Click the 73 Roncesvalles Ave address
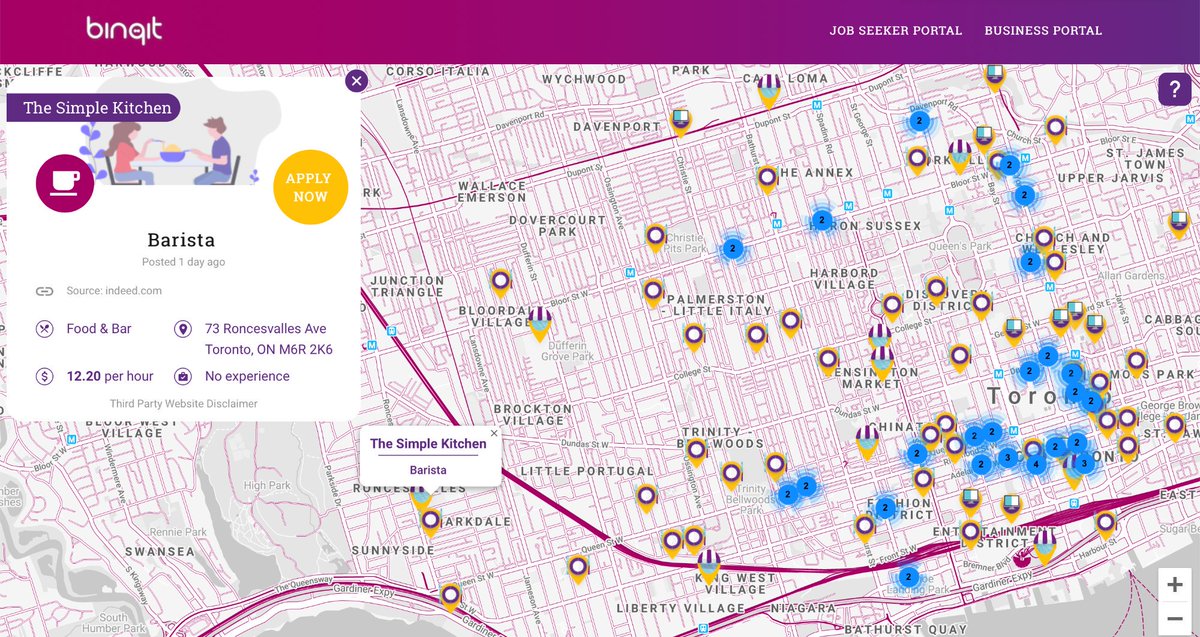The image size is (1200, 637). 269,339
